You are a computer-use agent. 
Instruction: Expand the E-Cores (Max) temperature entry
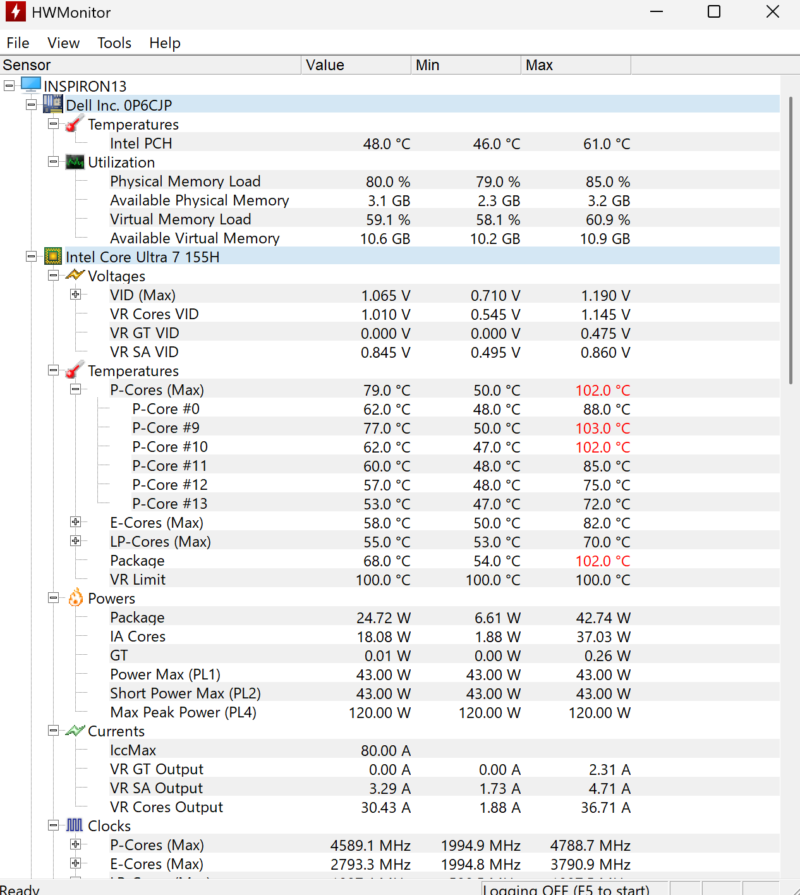point(75,523)
